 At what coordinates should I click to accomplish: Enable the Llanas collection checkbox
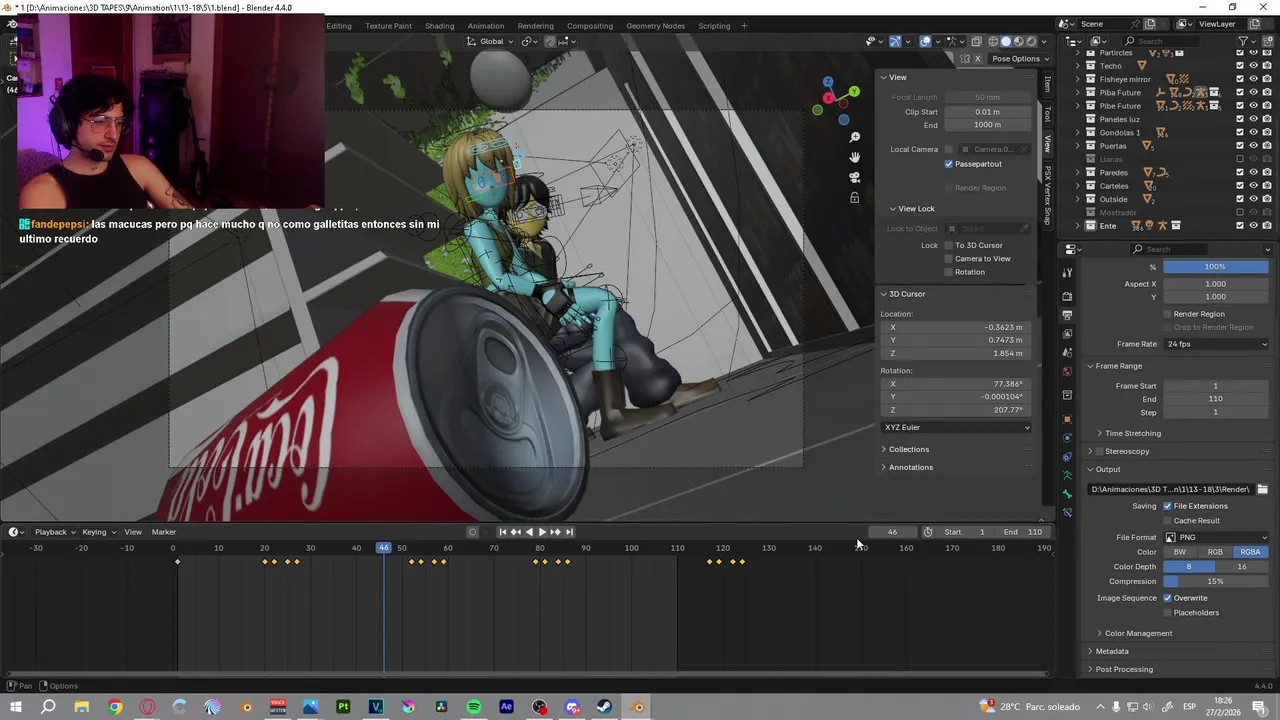point(1240,159)
